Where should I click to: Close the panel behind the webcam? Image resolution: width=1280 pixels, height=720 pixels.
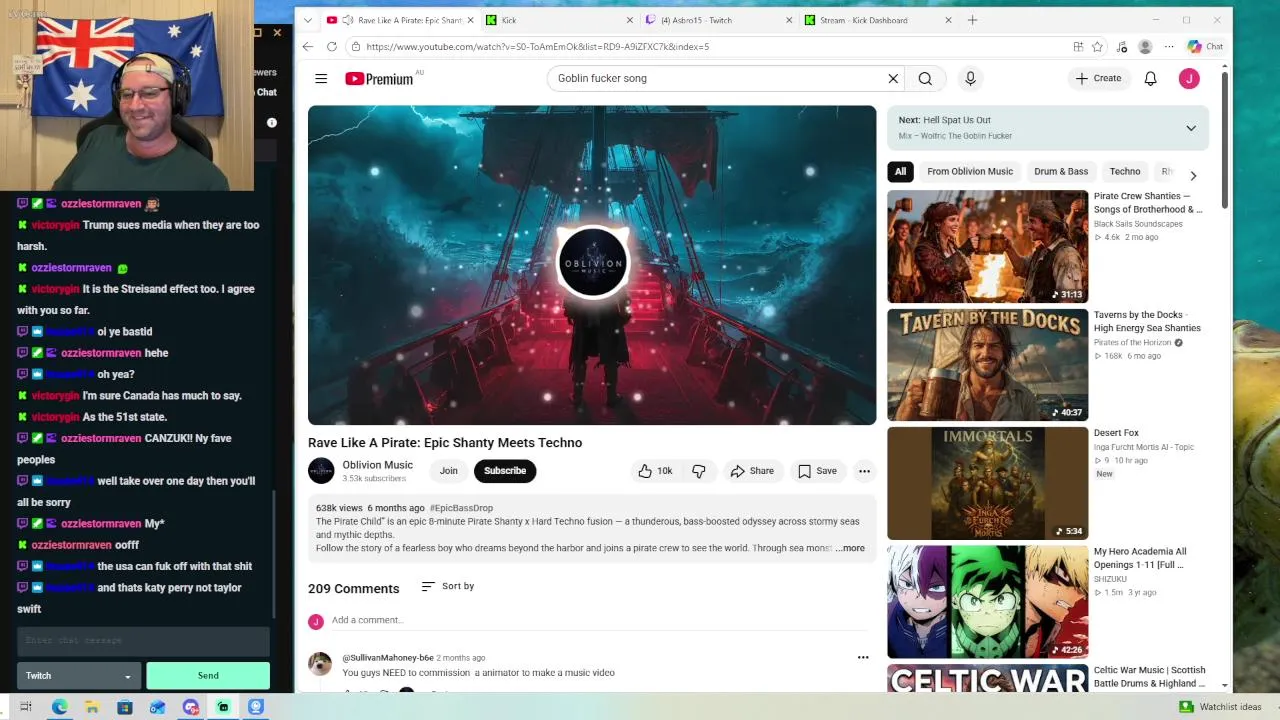coord(277,32)
